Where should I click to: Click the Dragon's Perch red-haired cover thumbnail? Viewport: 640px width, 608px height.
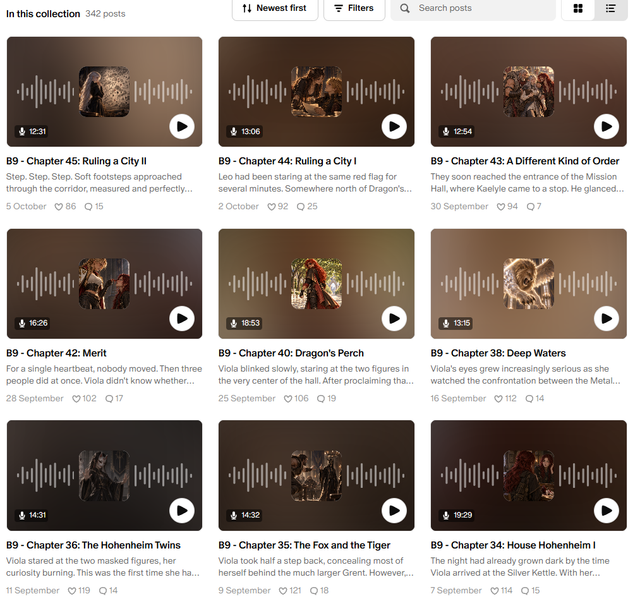click(316, 283)
